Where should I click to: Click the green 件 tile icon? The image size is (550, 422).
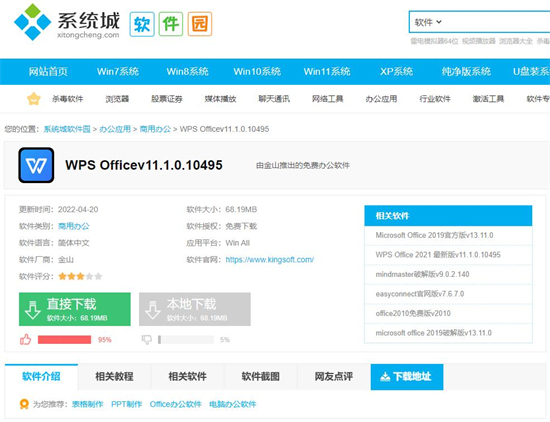(171, 24)
